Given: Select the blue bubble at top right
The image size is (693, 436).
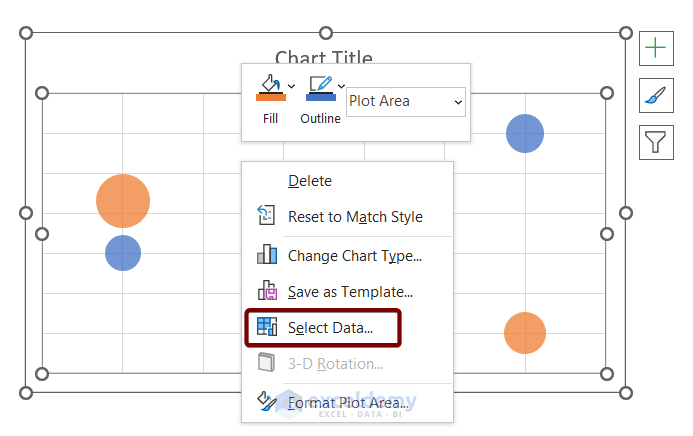Looking at the screenshot, I should tap(524, 134).
